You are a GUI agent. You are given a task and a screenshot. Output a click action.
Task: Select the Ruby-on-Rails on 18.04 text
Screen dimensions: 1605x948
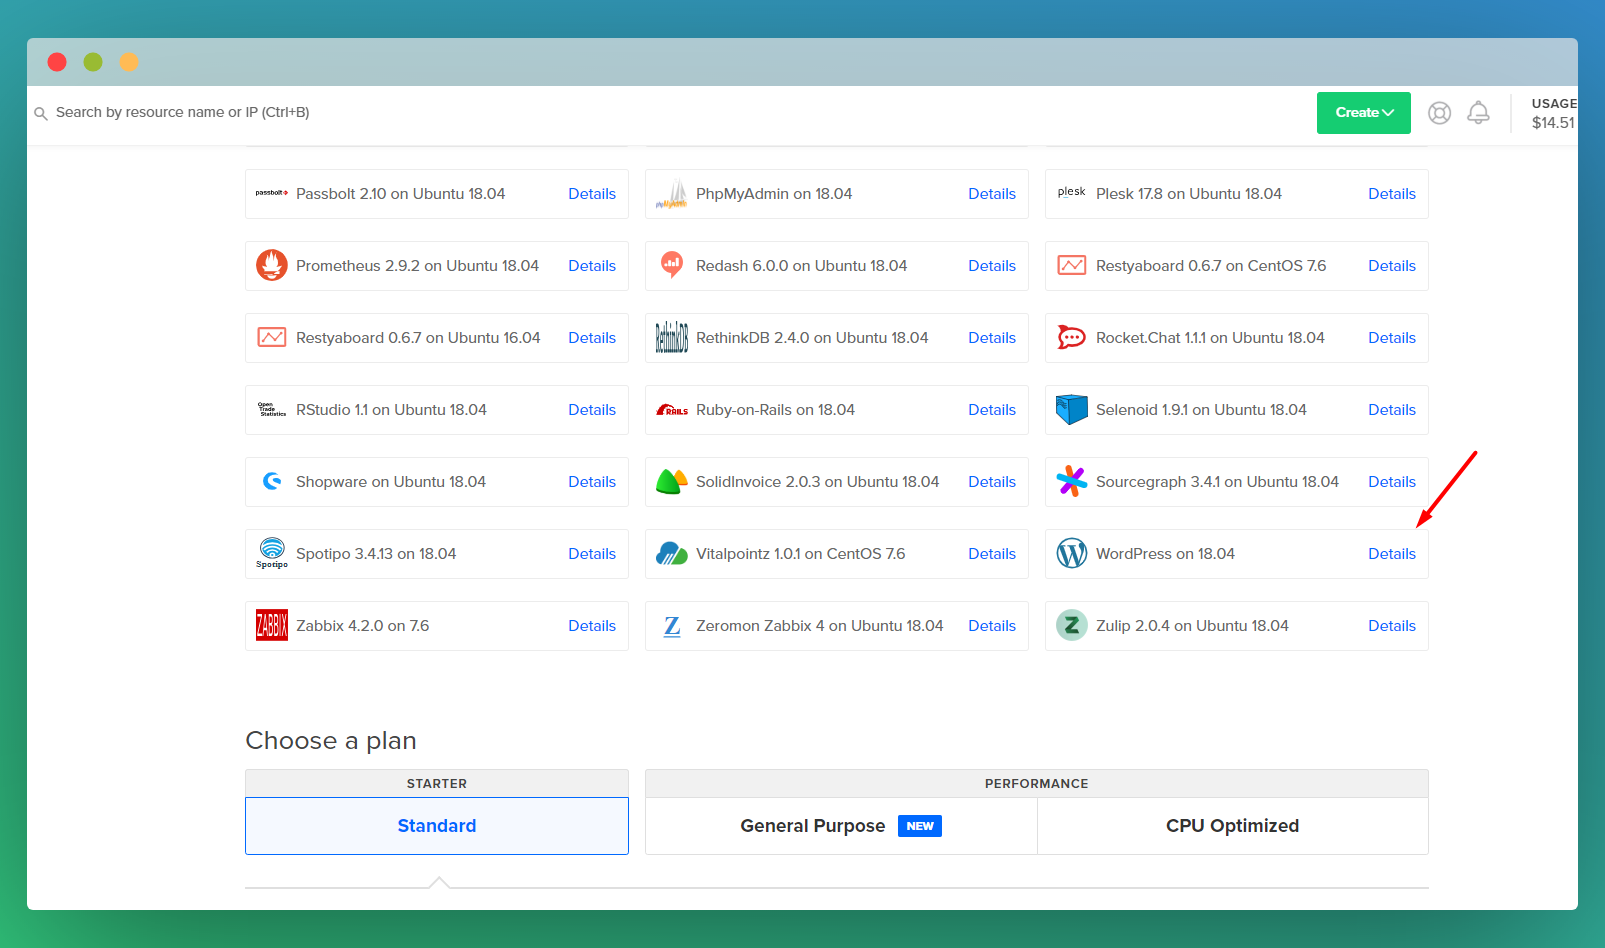click(x=775, y=410)
